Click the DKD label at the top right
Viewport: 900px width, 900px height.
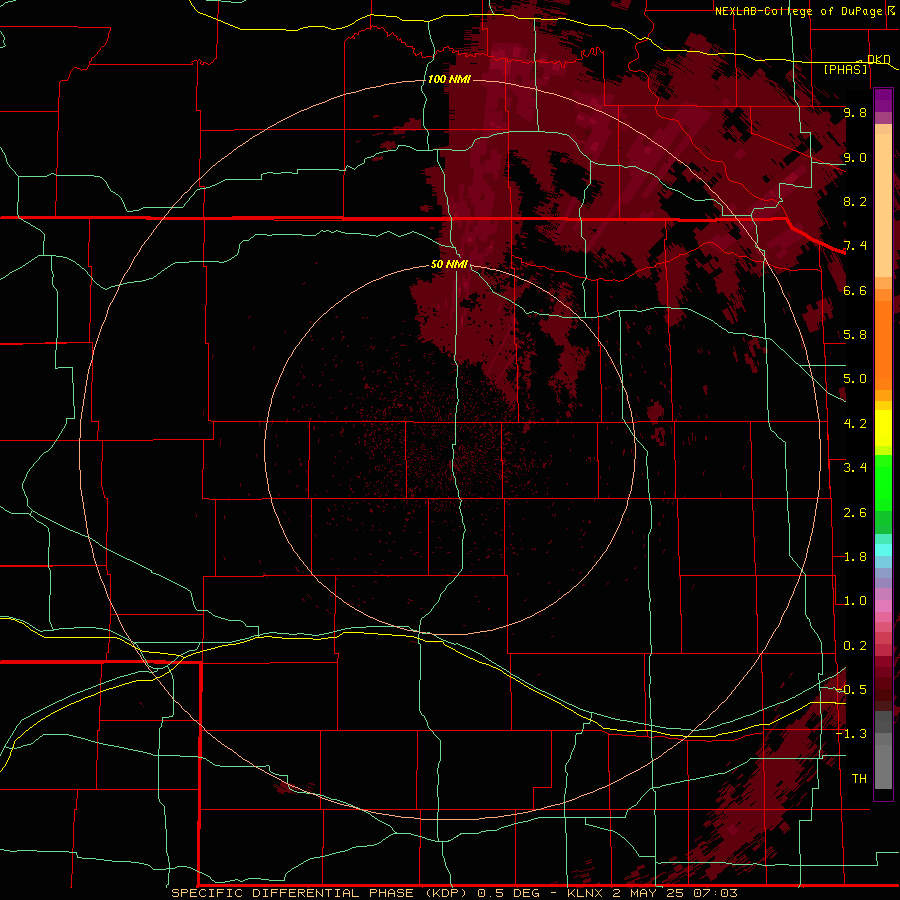pos(879,59)
